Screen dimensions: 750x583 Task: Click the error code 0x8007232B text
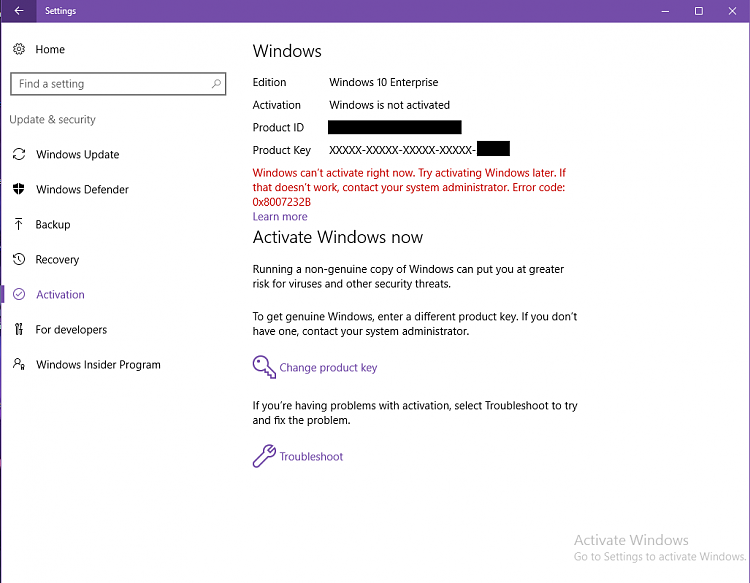click(x=281, y=202)
